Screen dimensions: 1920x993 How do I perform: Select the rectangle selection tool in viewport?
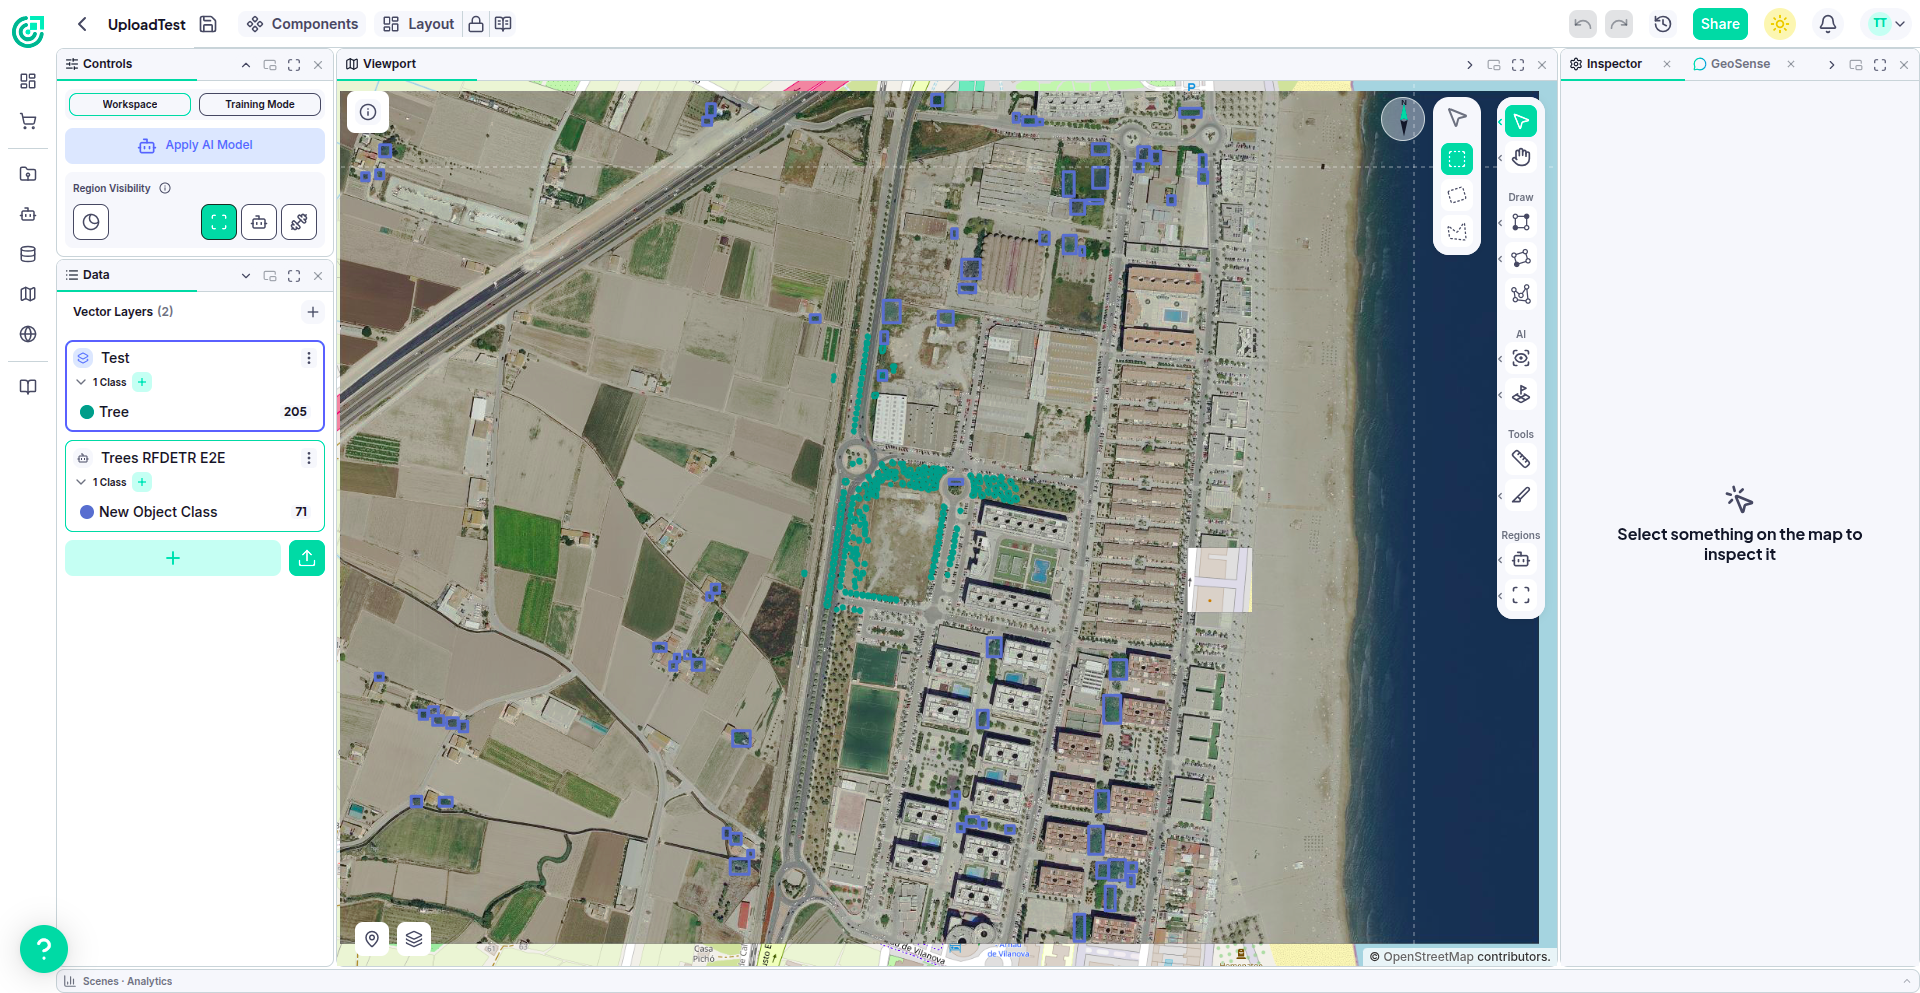(1457, 159)
